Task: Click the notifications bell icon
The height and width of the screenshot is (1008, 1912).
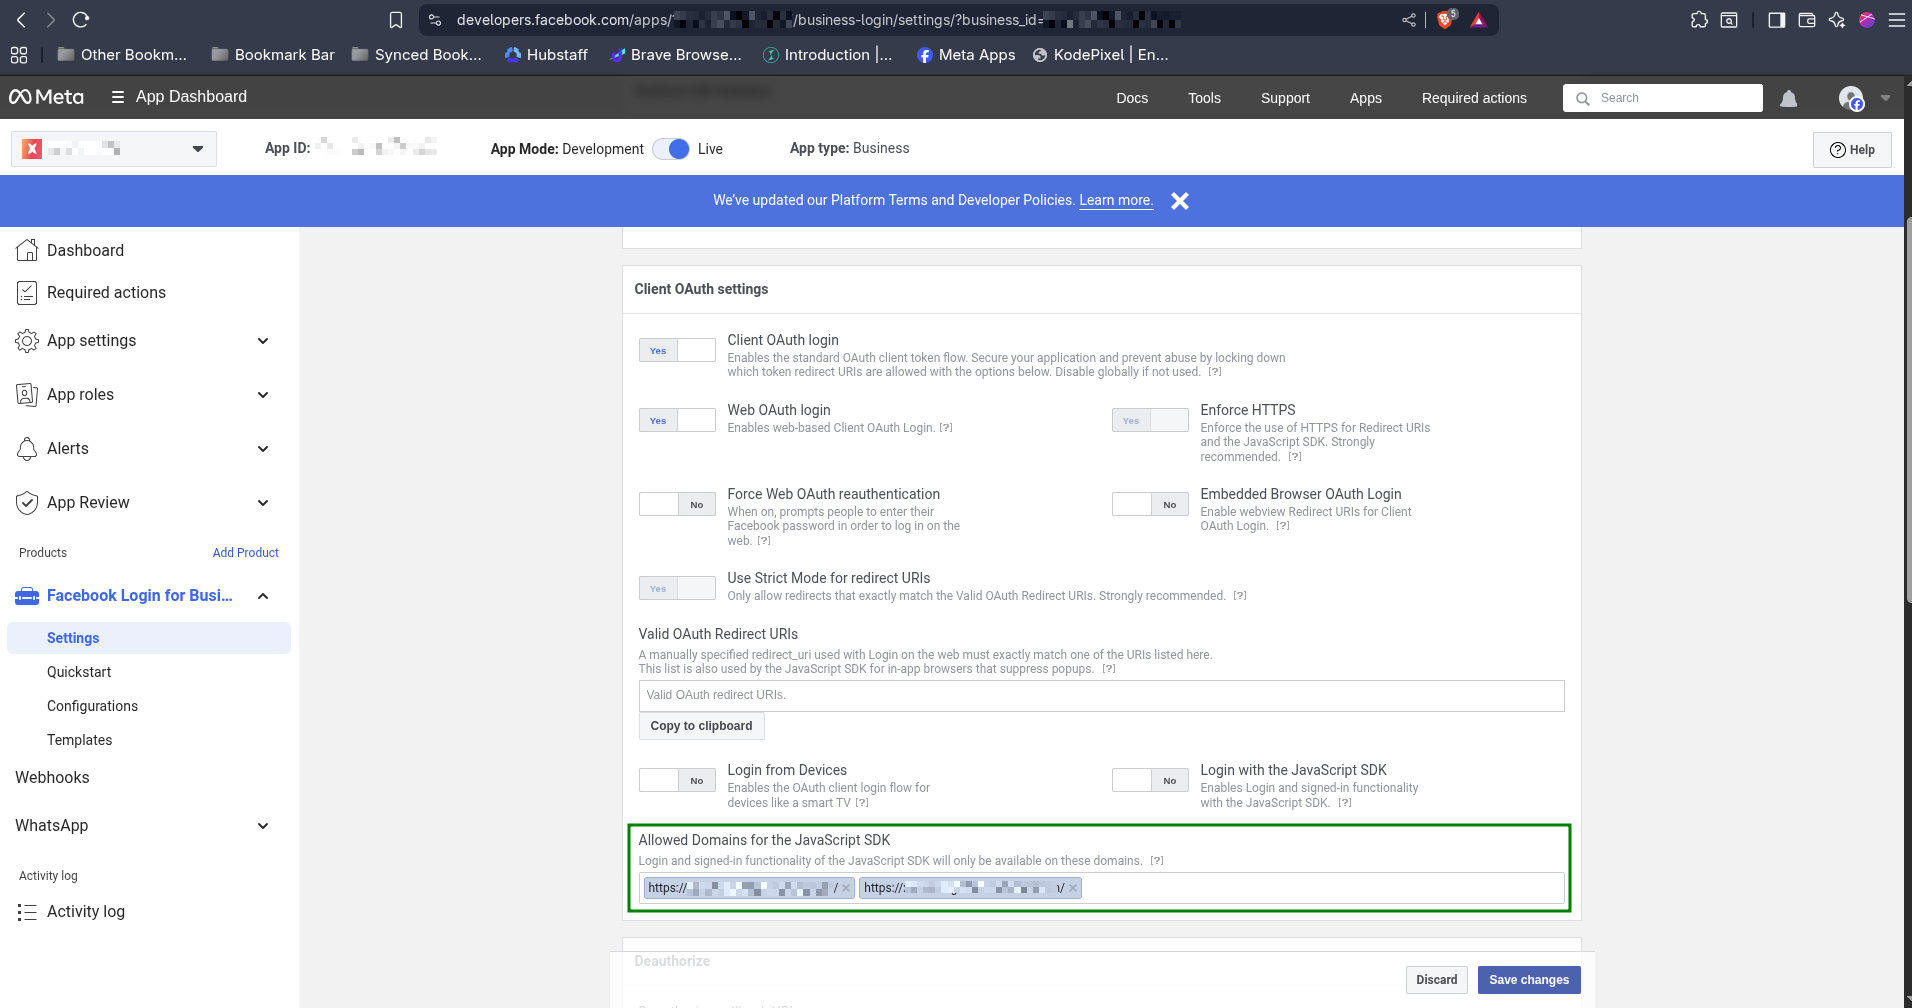Action: coord(1788,98)
